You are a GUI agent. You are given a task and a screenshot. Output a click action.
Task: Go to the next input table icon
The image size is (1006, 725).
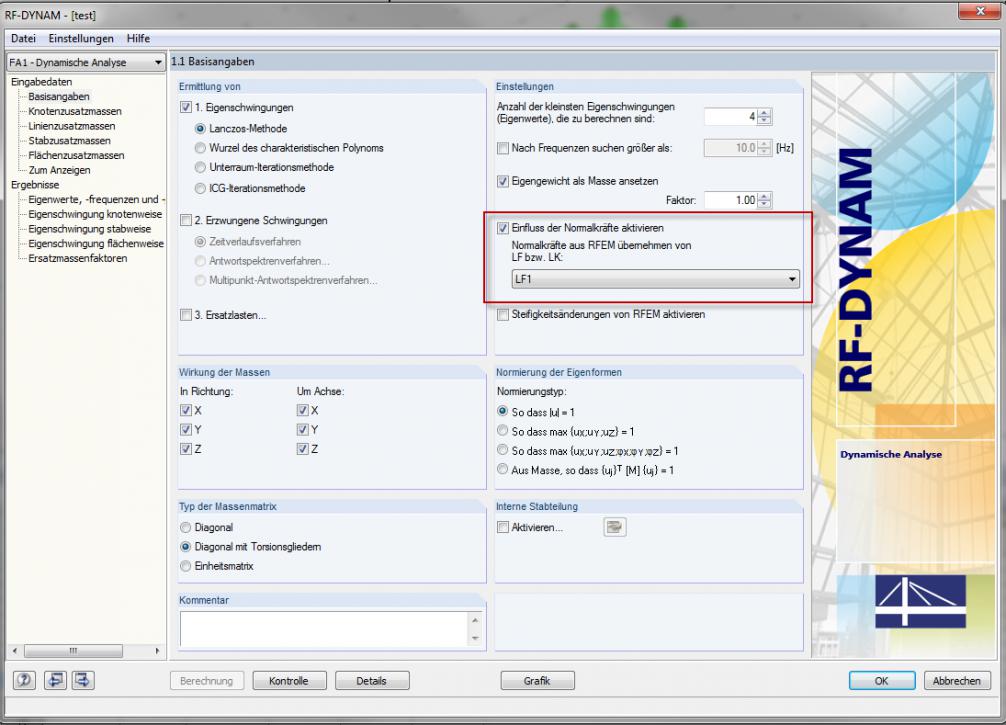point(83,680)
